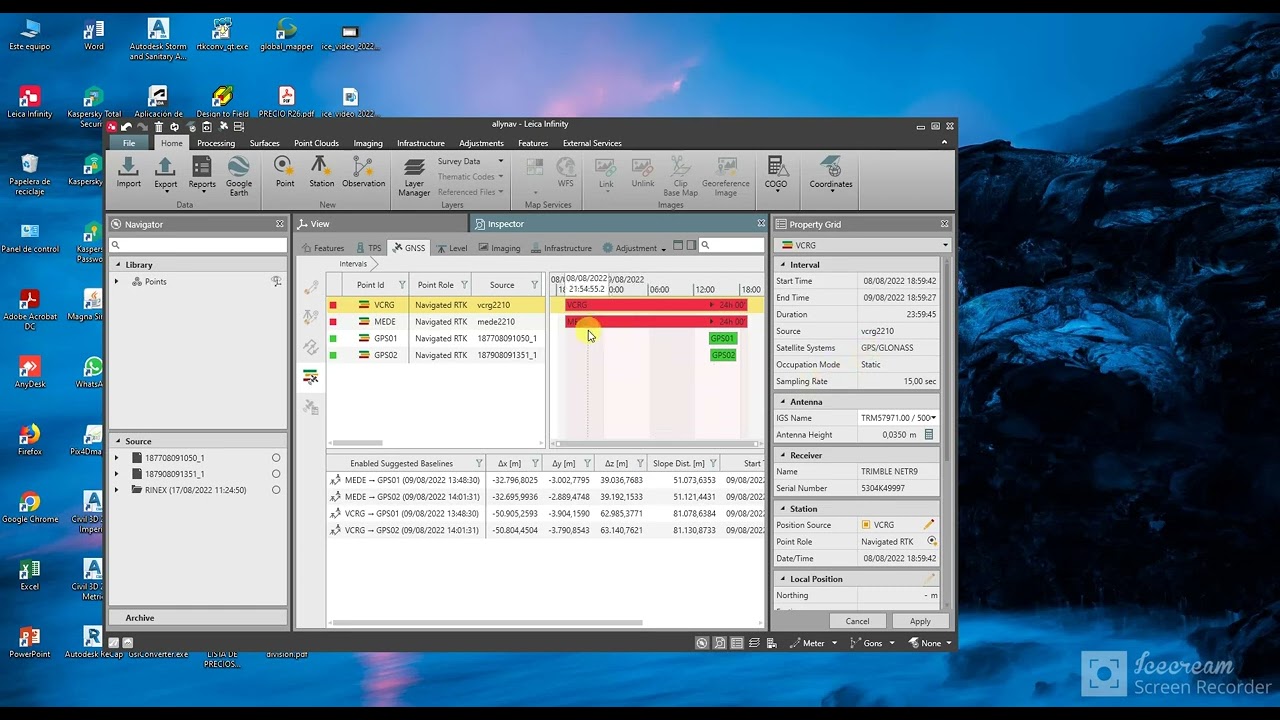1280x720 pixels.
Task: Click the Inspector search field
Action: pyautogui.click(x=731, y=245)
